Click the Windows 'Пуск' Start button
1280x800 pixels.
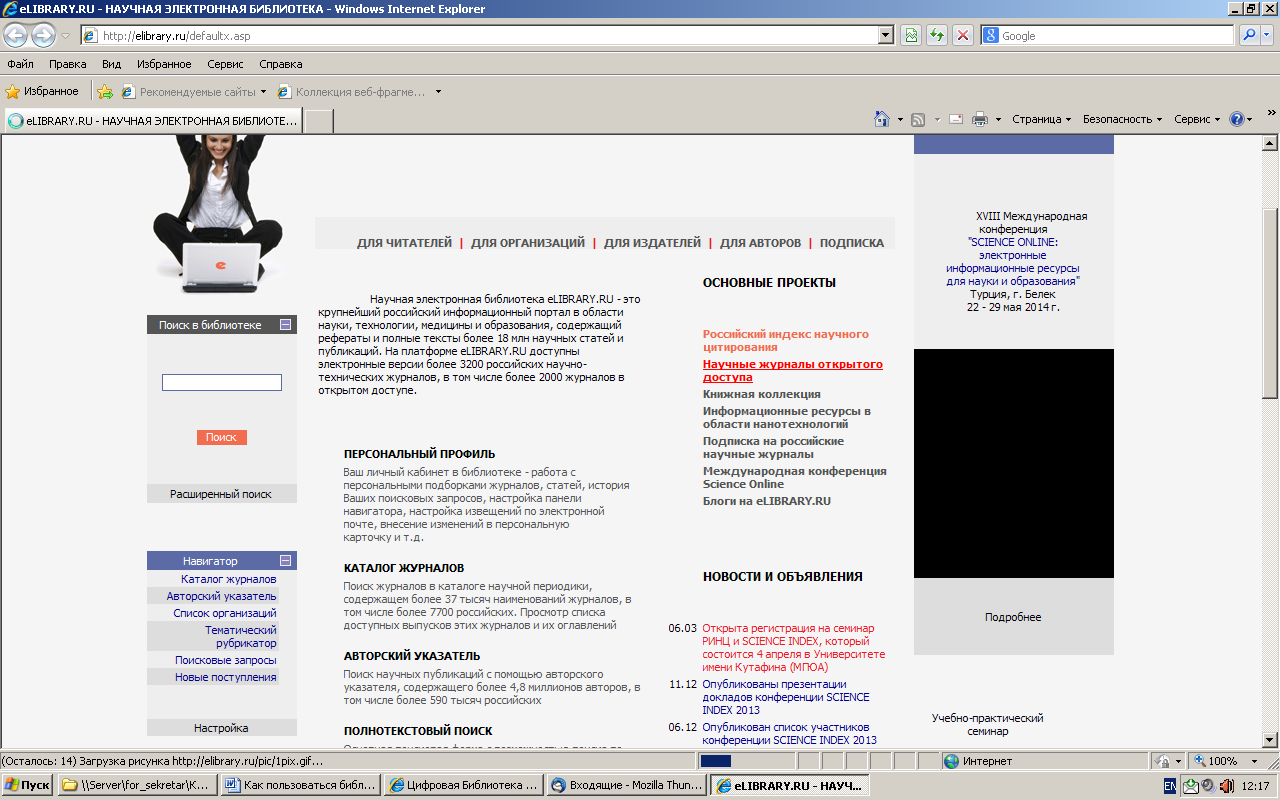pos(27,786)
